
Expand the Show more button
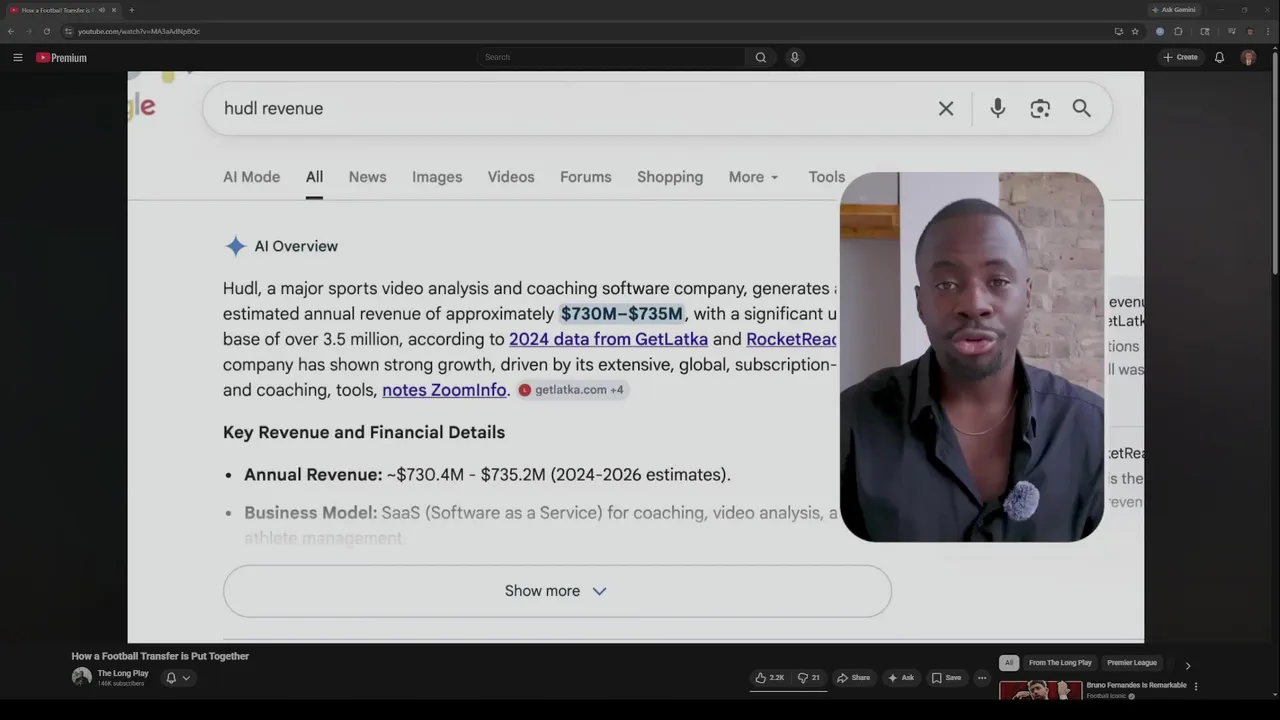(557, 591)
